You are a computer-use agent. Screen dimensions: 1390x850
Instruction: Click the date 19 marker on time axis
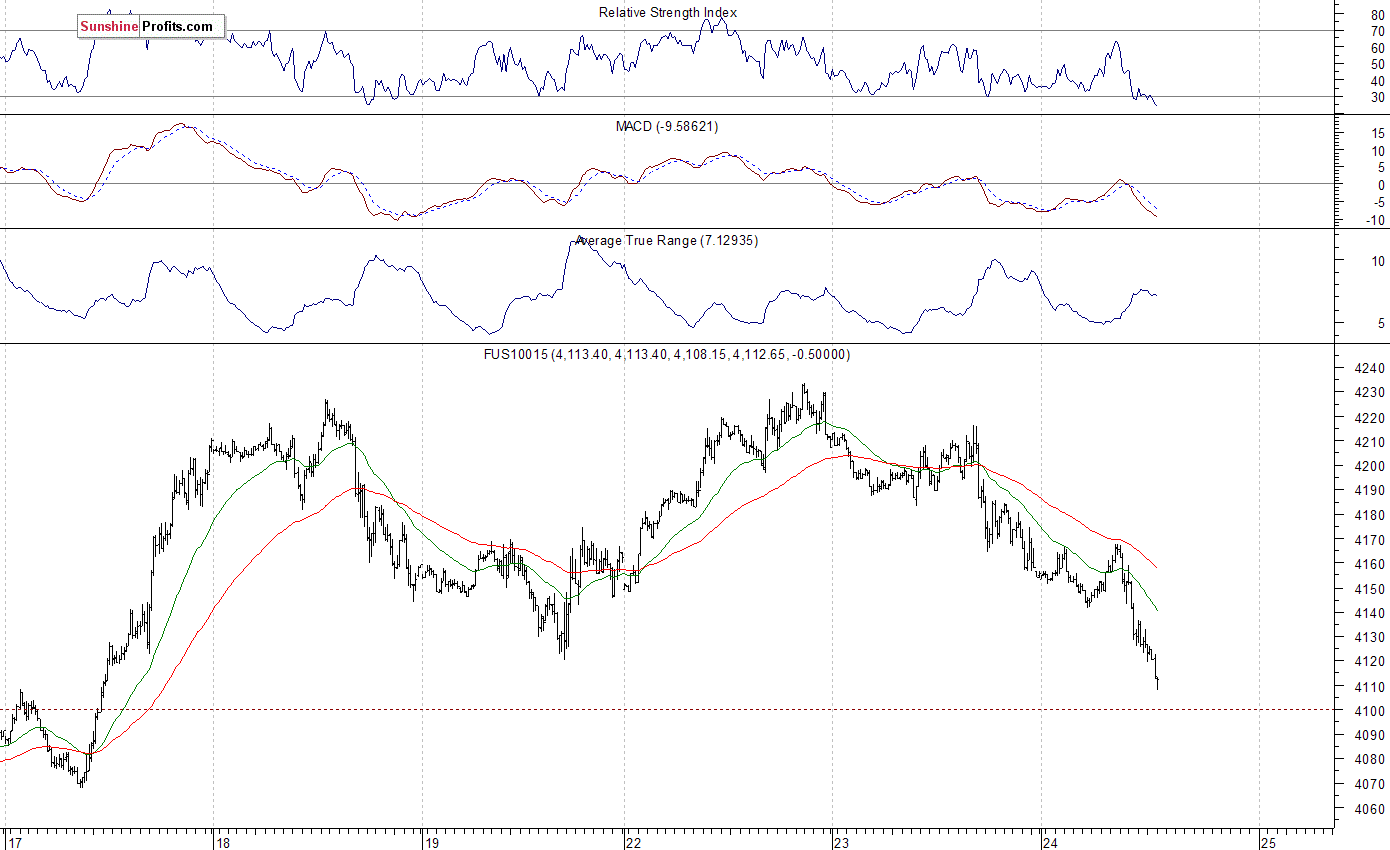(x=432, y=842)
